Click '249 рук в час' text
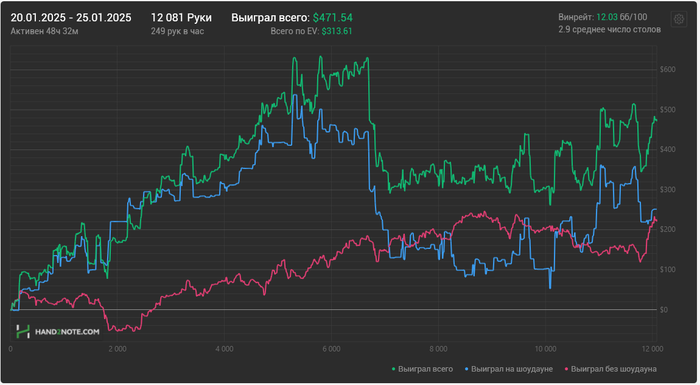The image size is (700, 385). click(x=177, y=31)
